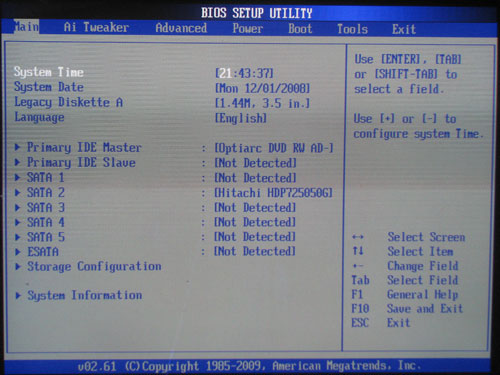The image size is (500, 375).
Task: Click Not Detected value for SATA 4
Action: (255, 222)
